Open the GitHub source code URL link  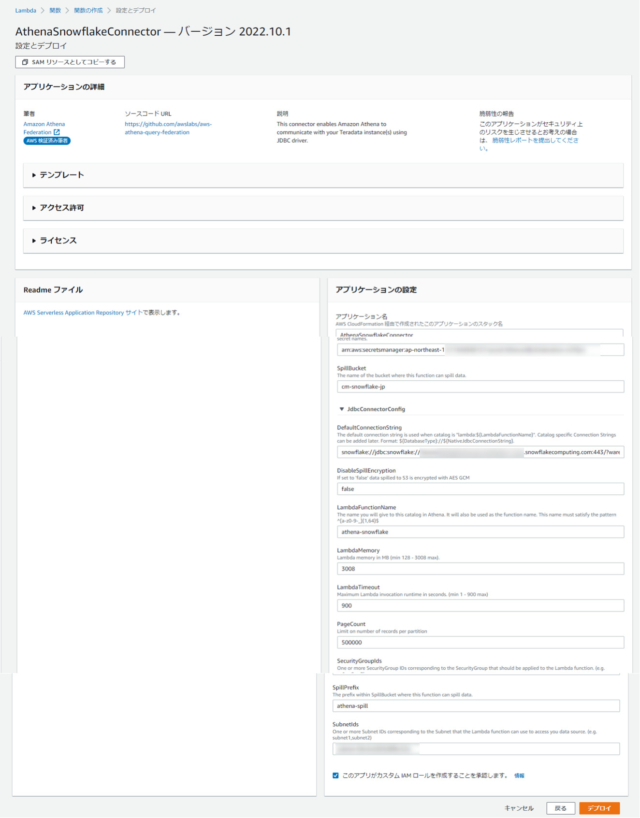(x=168, y=128)
